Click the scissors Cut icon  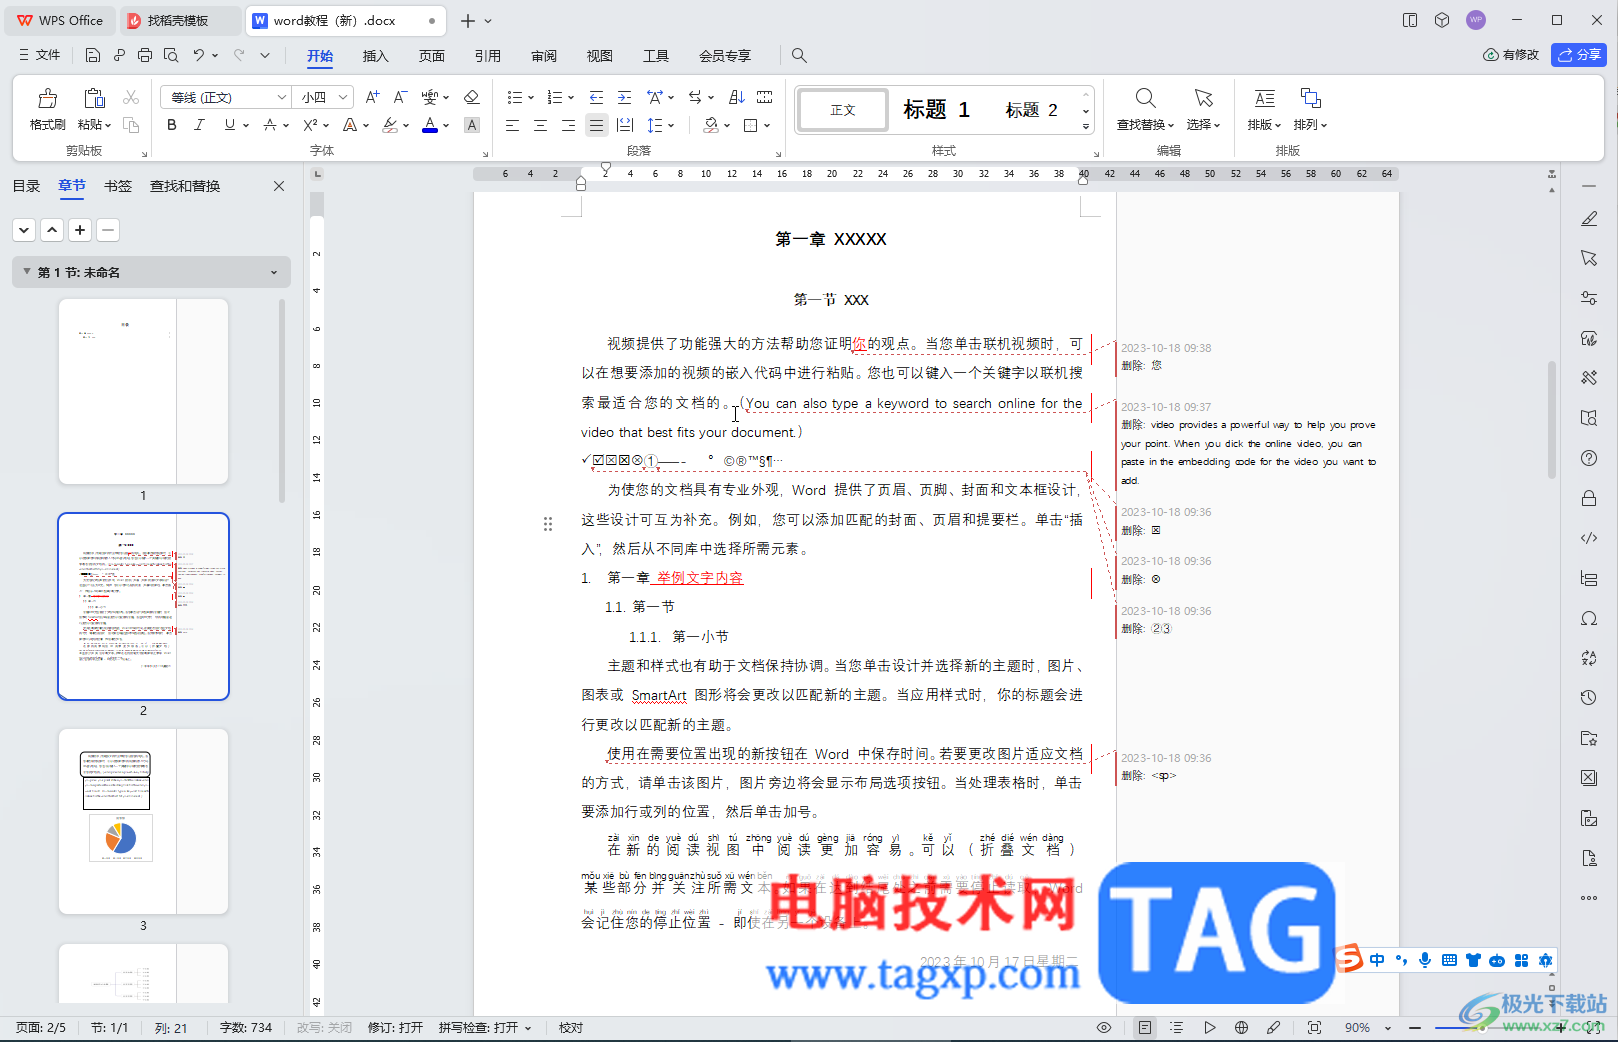tap(131, 97)
